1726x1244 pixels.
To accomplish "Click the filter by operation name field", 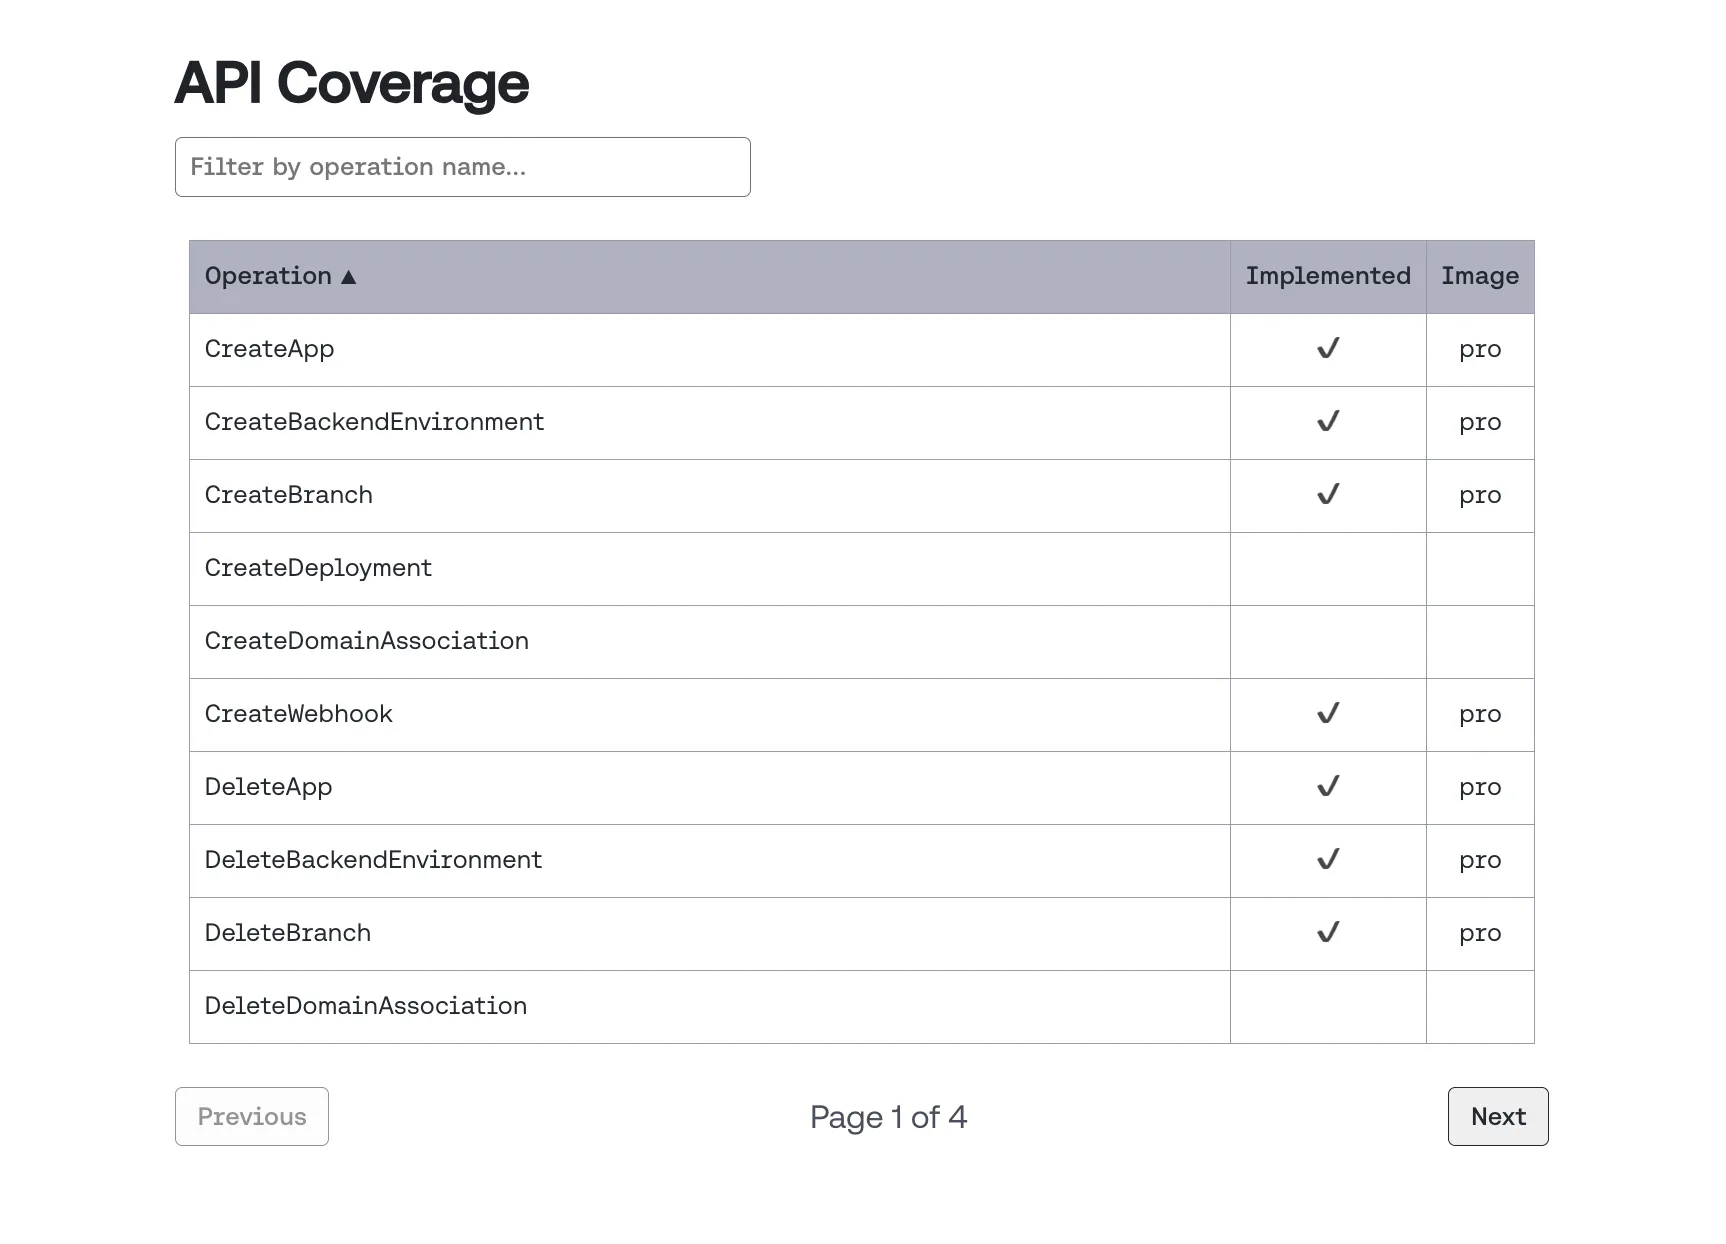I will [462, 167].
